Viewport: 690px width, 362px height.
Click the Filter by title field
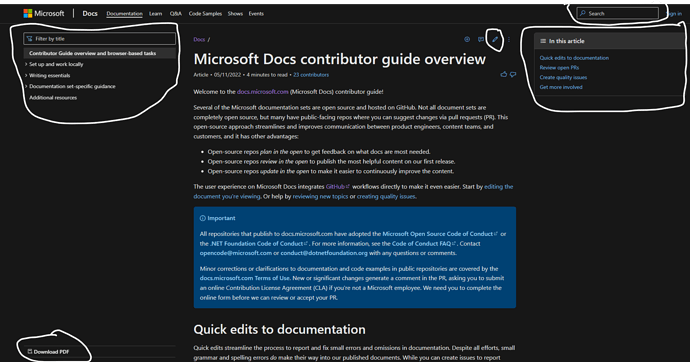click(99, 39)
